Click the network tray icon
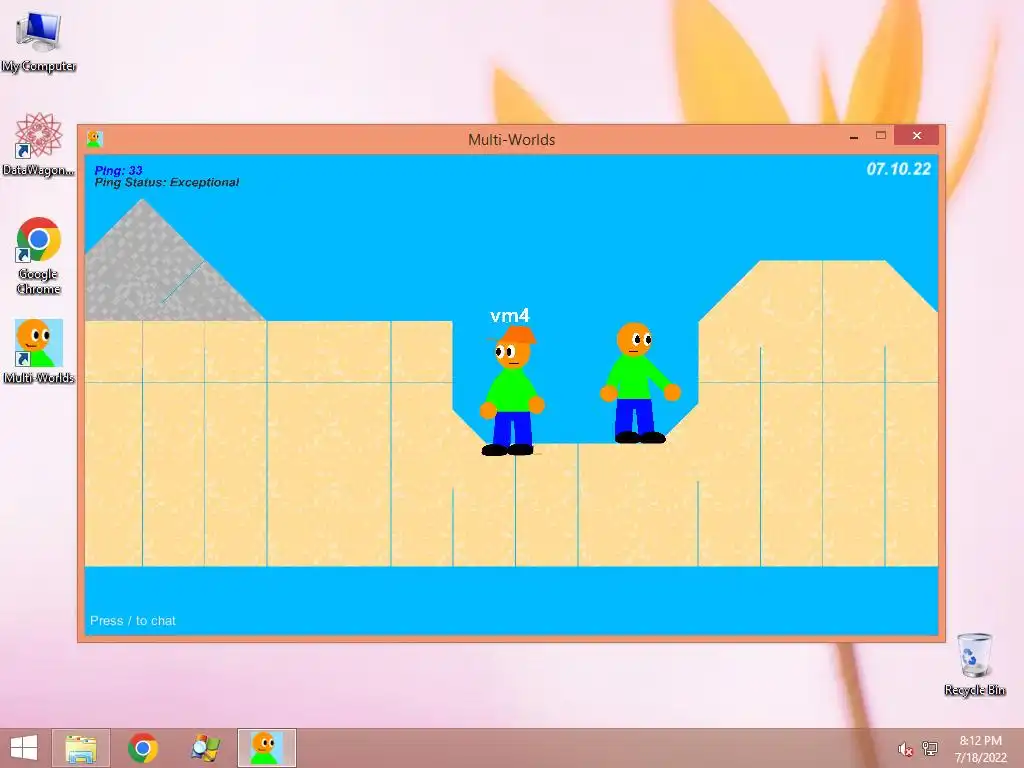 tap(929, 748)
